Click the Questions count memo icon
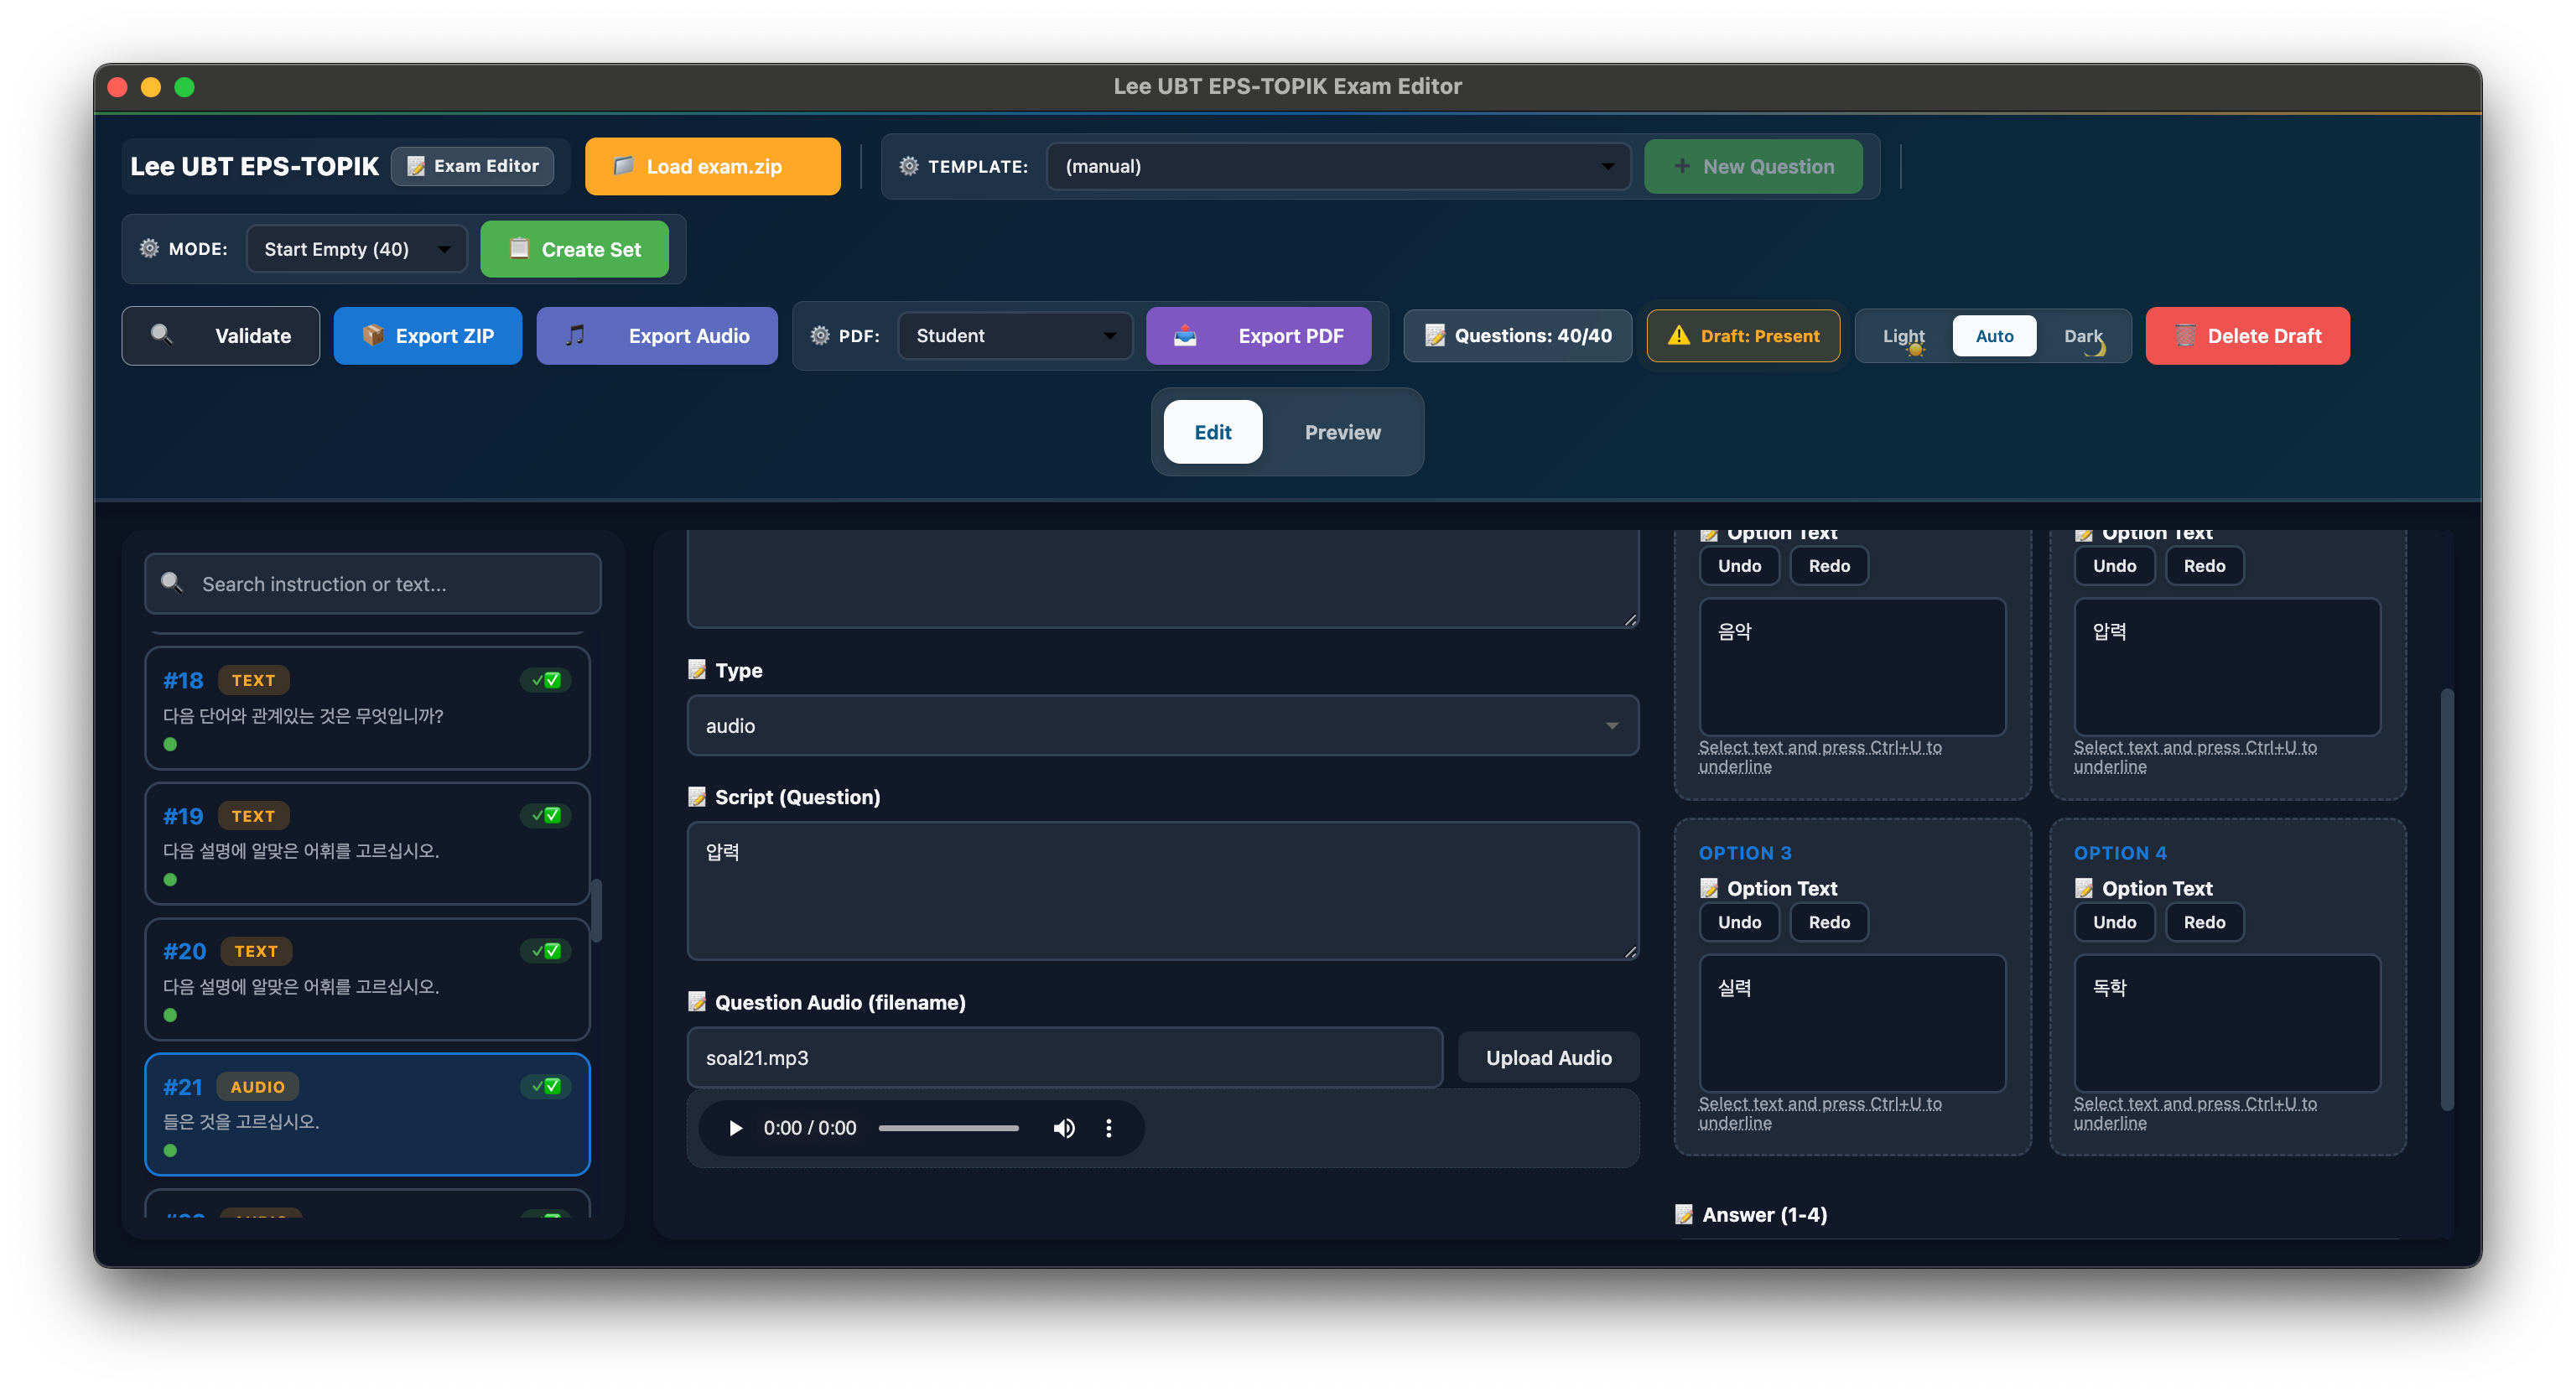The image size is (2576, 1392). coord(1435,335)
